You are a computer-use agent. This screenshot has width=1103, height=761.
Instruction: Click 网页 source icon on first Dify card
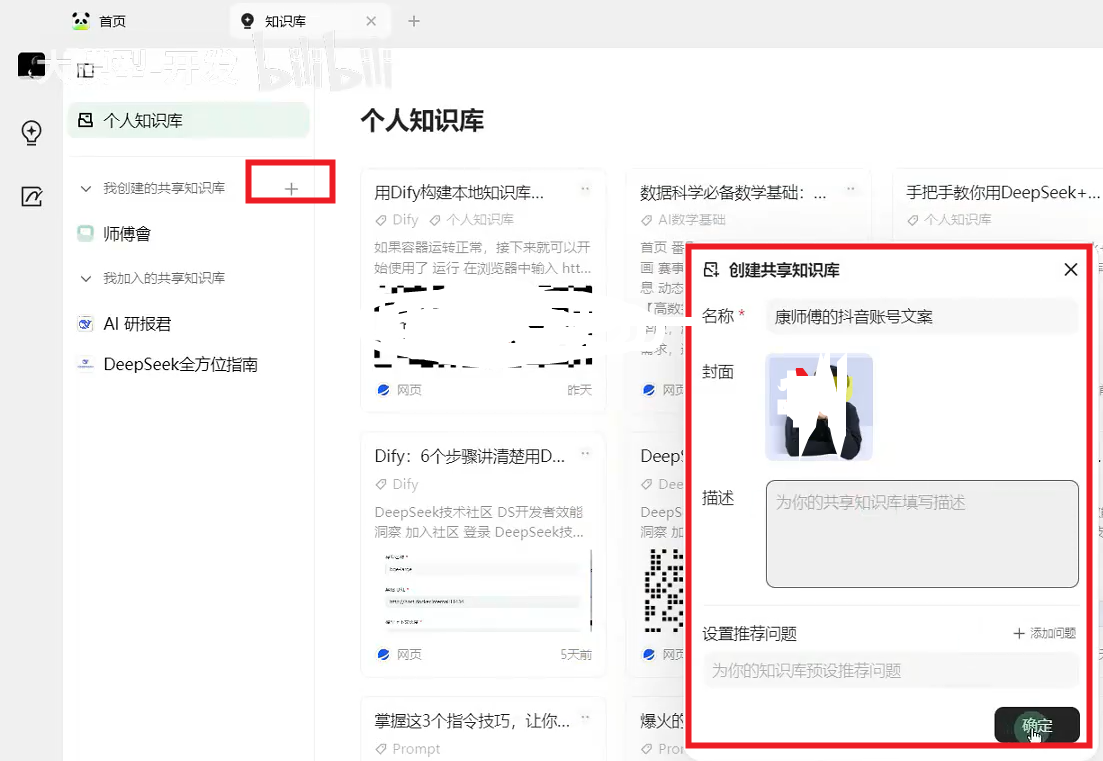[383, 390]
